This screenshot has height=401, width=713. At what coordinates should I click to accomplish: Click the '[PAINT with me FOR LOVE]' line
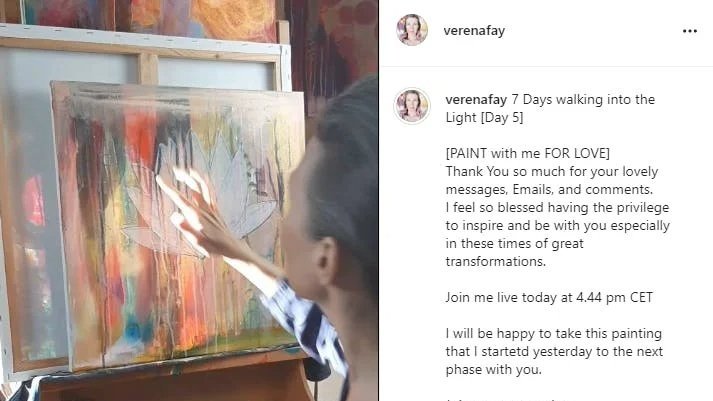(527, 153)
